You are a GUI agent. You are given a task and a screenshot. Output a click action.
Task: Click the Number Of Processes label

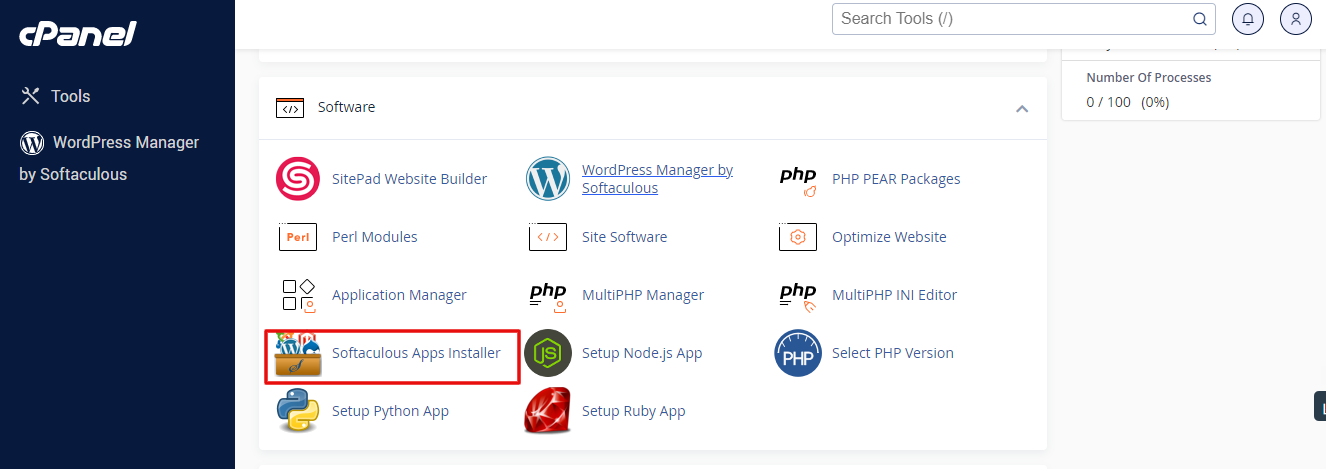[1149, 78]
